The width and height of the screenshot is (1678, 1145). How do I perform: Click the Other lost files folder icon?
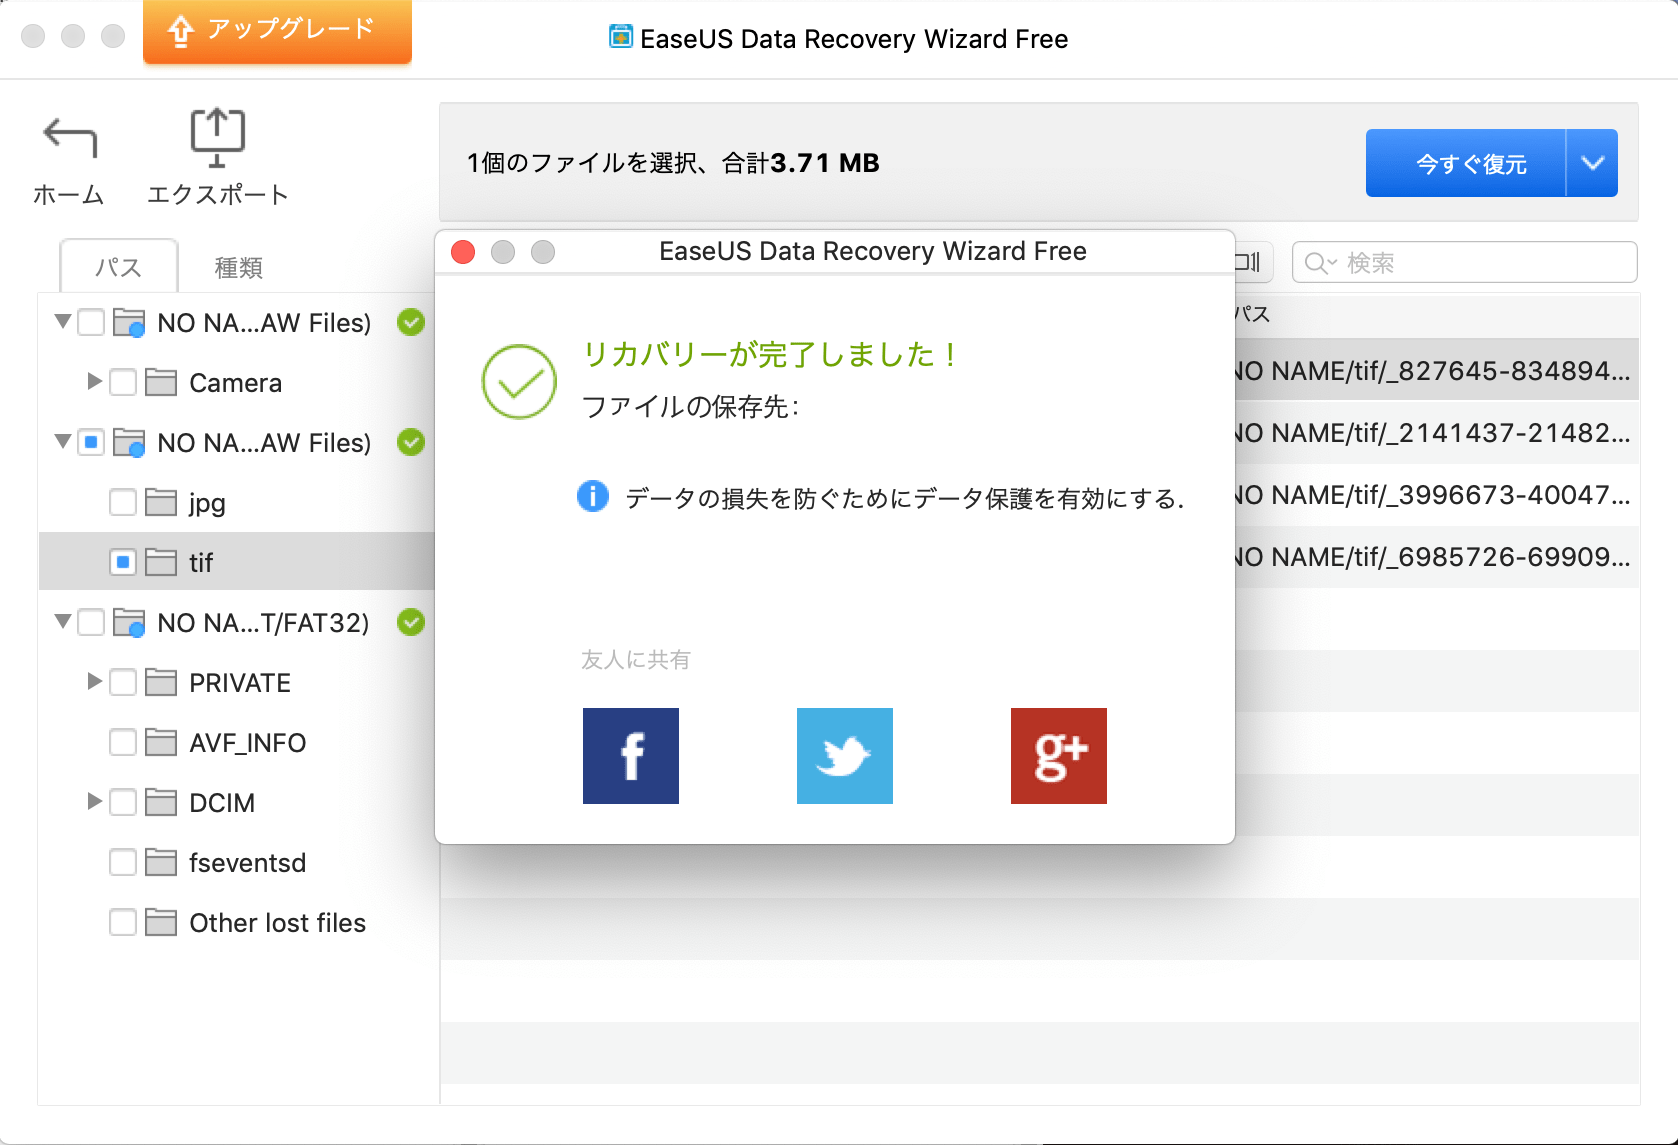pyautogui.click(x=161, y=922)
